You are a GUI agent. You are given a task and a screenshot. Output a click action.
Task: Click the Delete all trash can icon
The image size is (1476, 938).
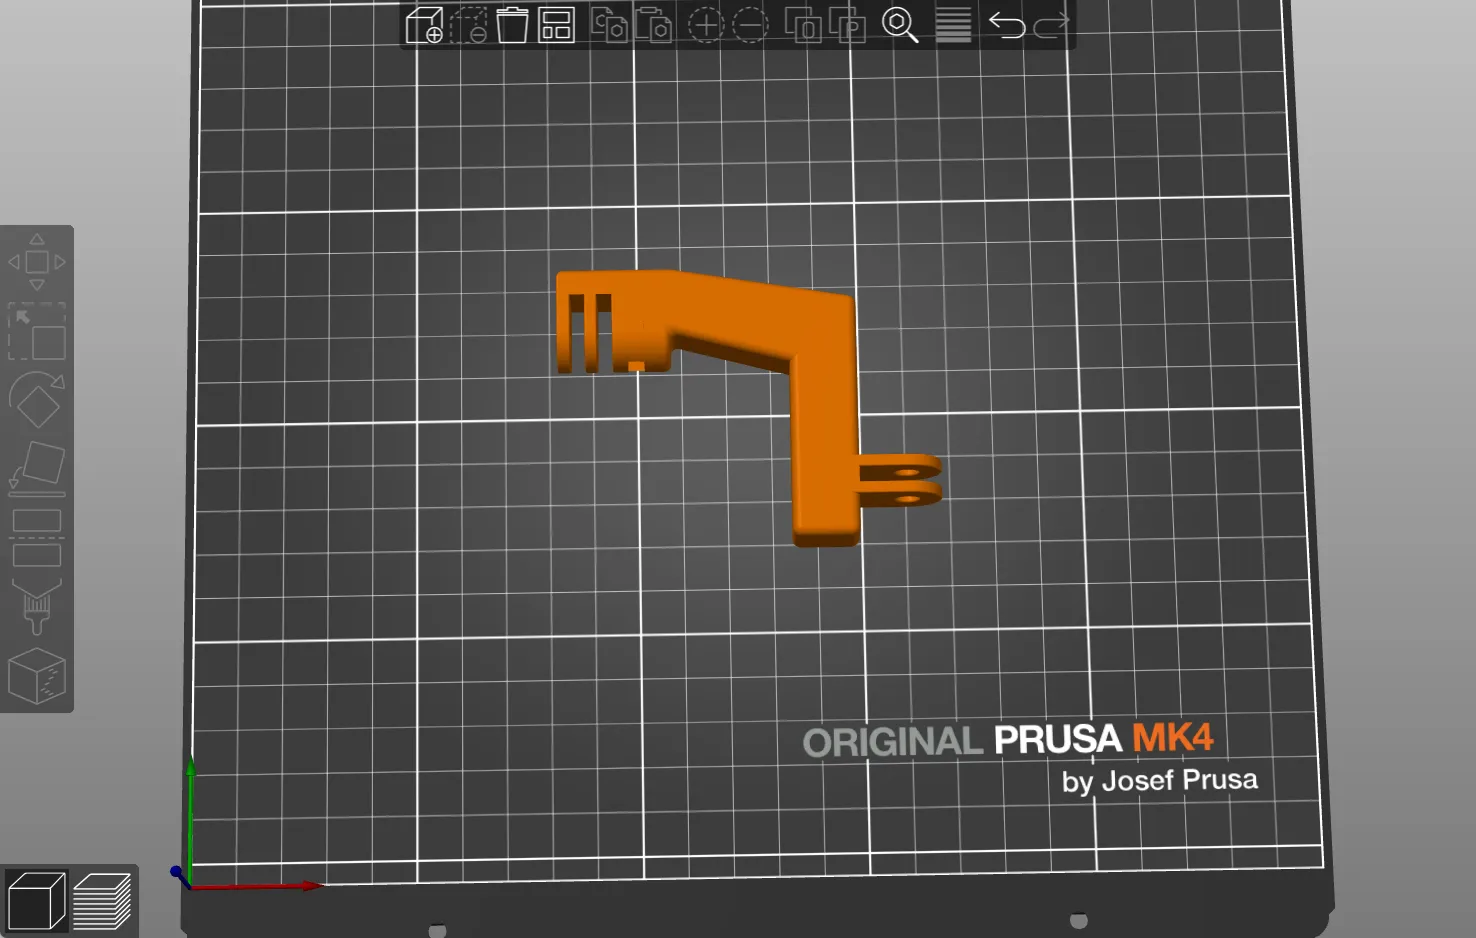[512, 24]
